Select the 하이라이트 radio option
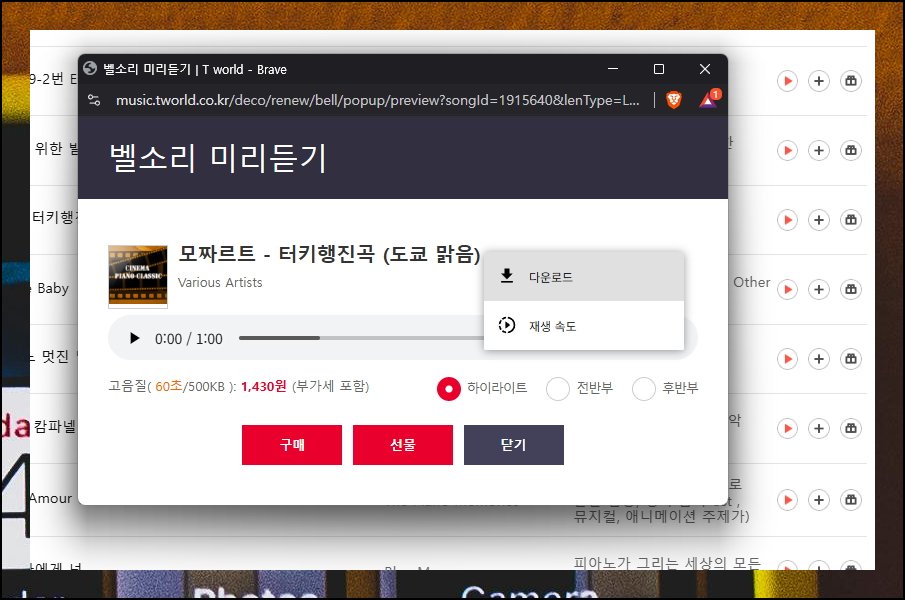The width and height of the screenshot is (905, 600). pos(448,388)
